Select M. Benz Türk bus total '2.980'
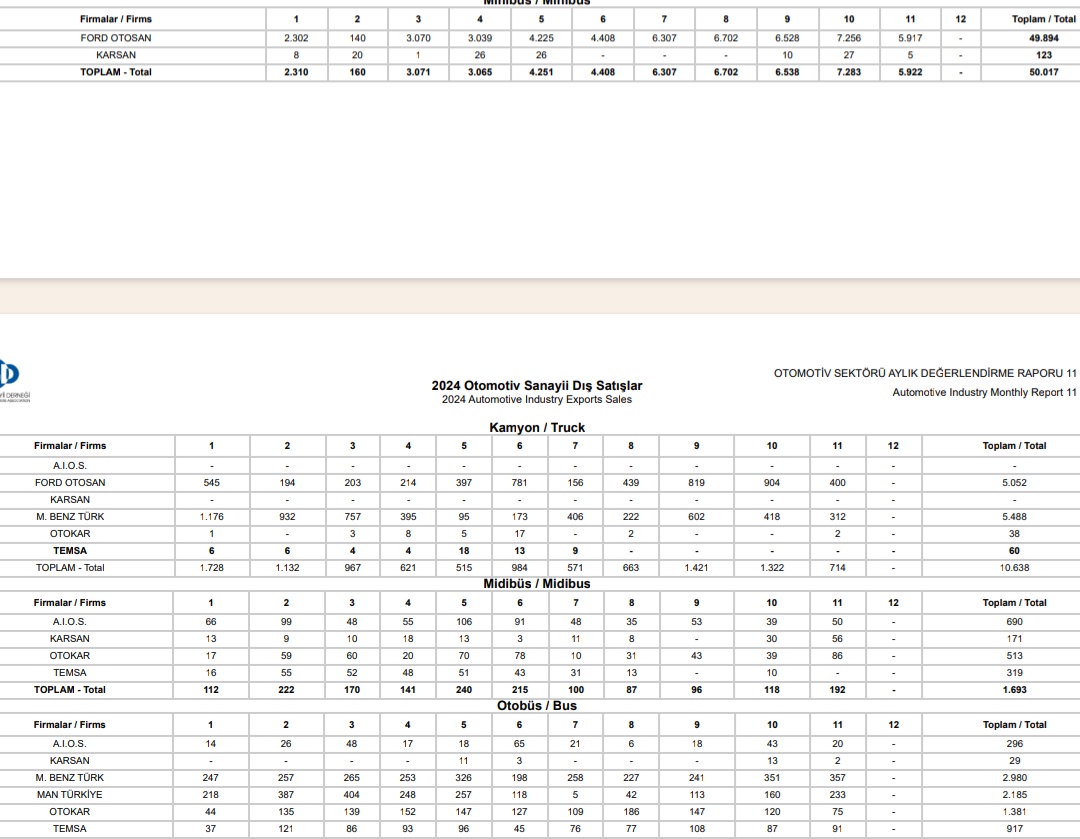This screenshot has height=839, width=1080. point(1014,778)
